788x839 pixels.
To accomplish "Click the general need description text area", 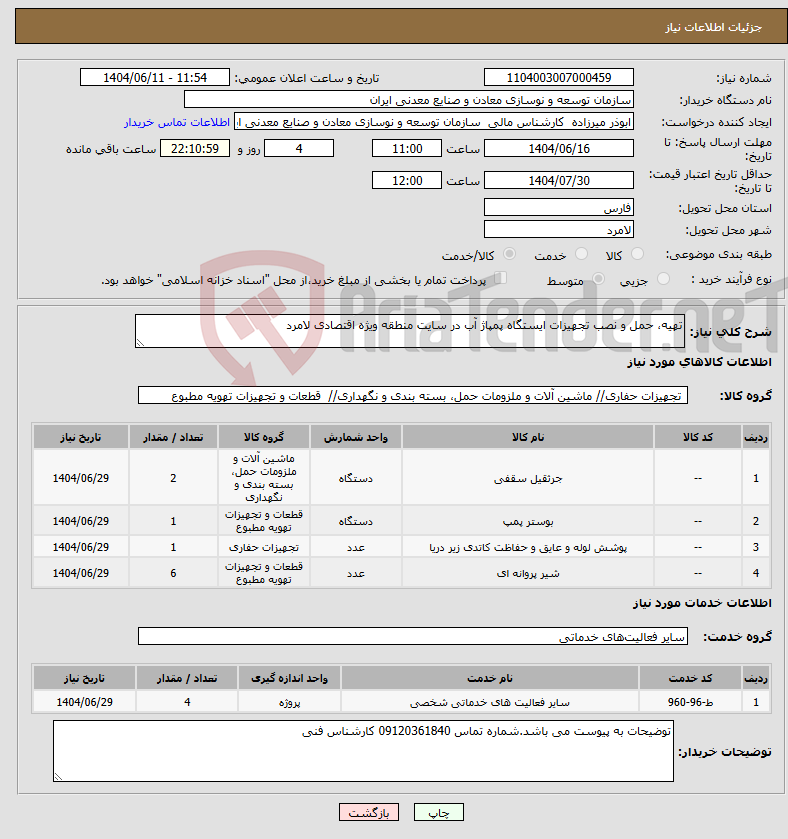I will pyautogui.click(x=410, y=331).
